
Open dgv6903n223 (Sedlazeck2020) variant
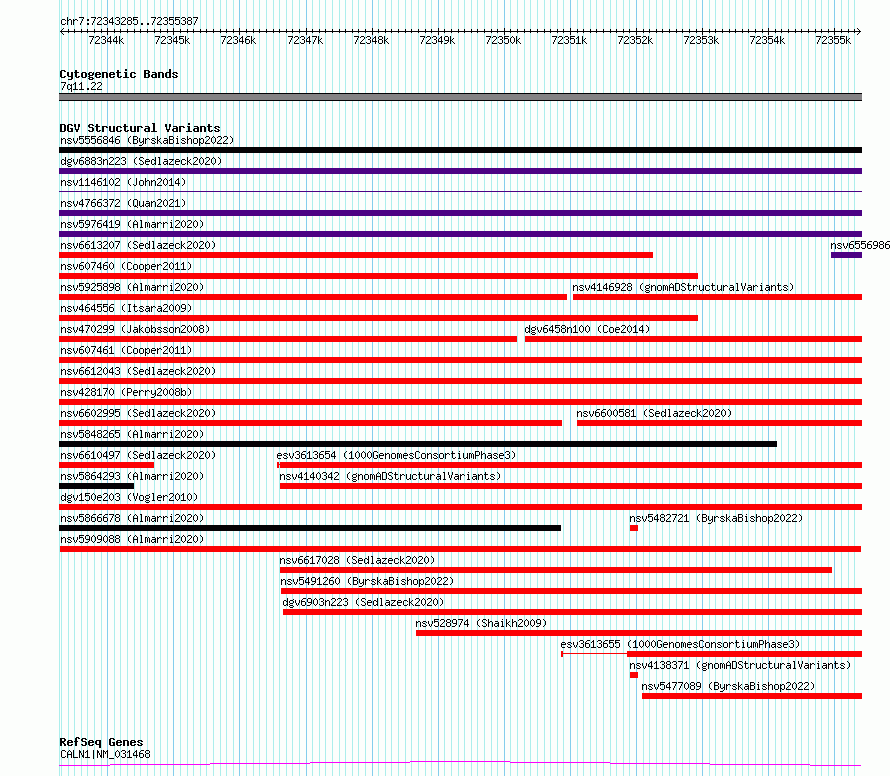click(x=363, y=602)
